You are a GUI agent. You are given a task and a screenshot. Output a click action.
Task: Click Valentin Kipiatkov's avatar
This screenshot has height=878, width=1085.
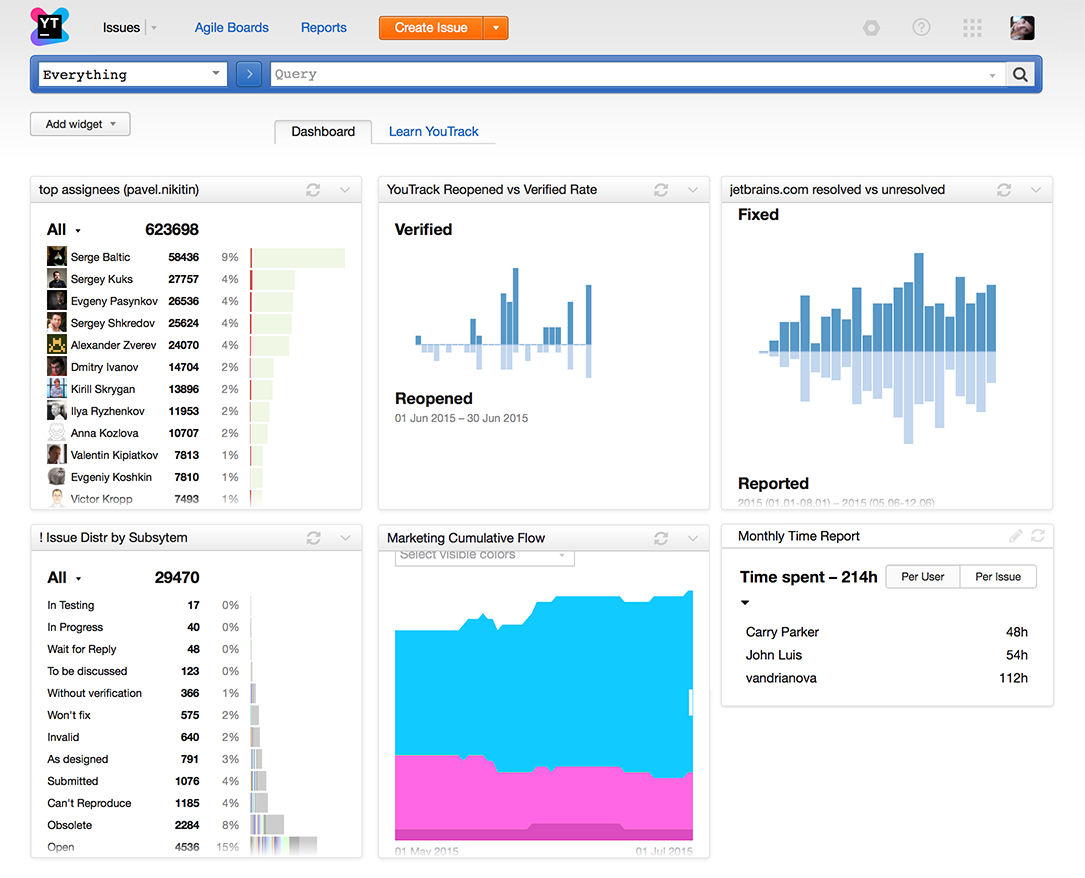click(57, 455)
